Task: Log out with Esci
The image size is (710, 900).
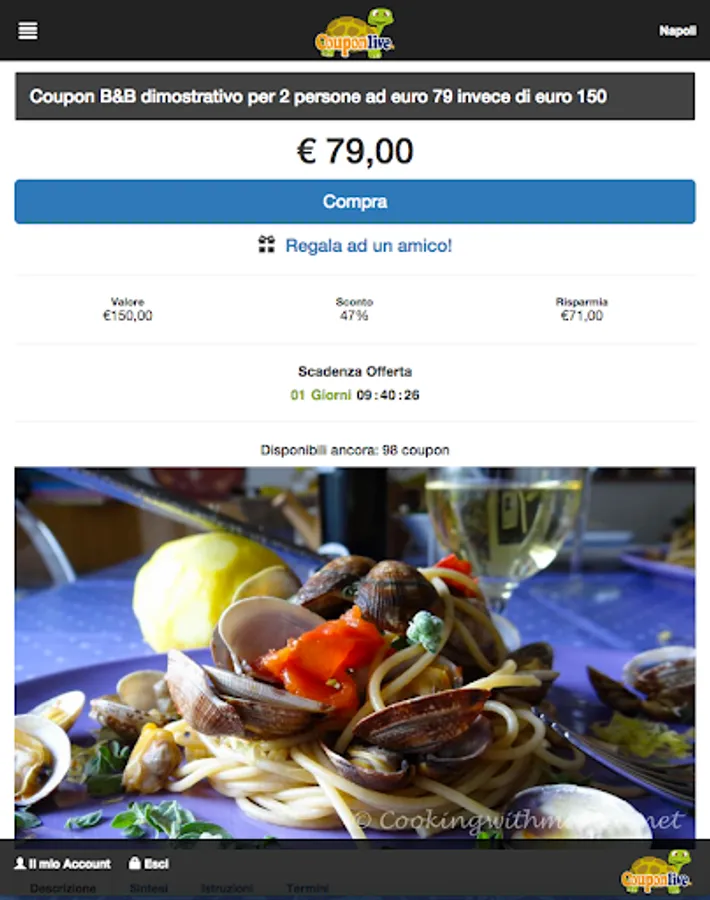Action: pyautogui.click(x=156, y=863)
